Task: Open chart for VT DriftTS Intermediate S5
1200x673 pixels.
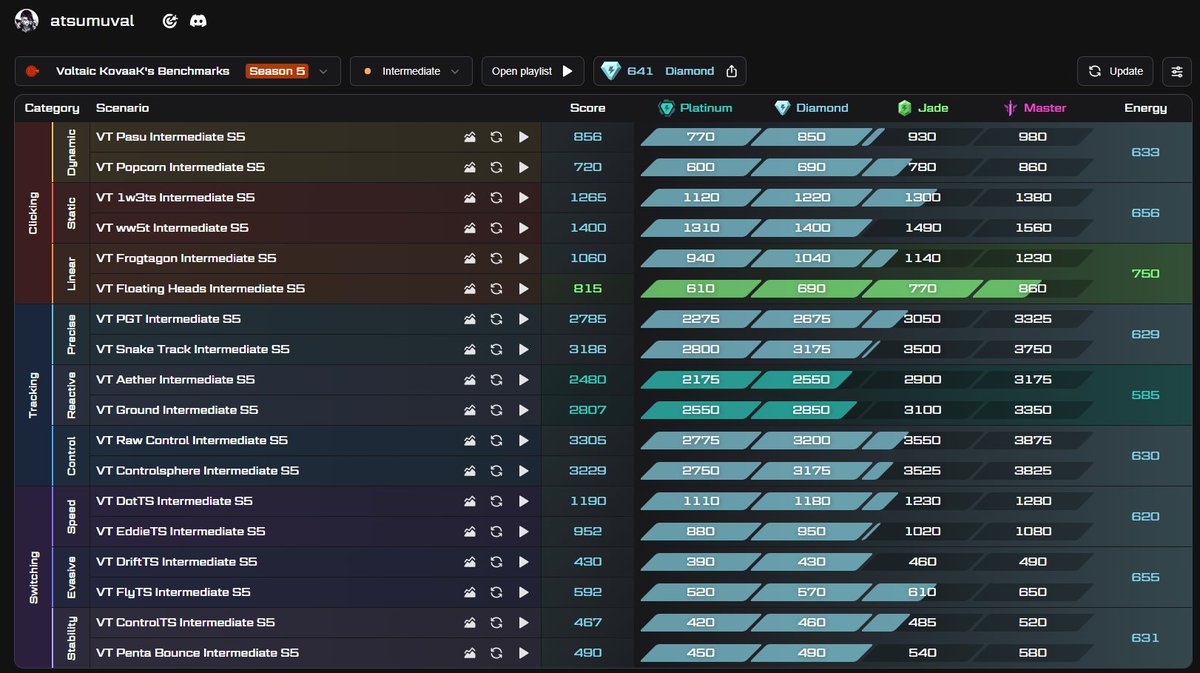Action: [470, 562]
